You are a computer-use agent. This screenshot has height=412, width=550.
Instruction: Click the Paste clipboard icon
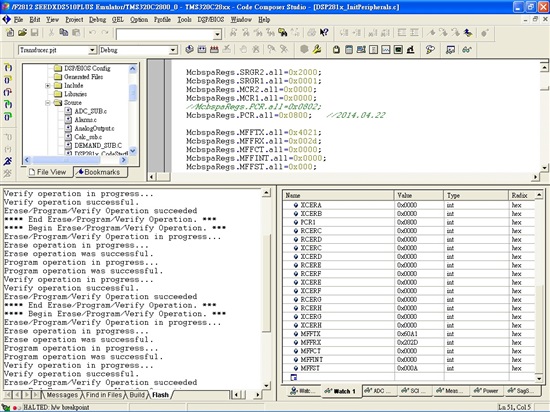76,33
